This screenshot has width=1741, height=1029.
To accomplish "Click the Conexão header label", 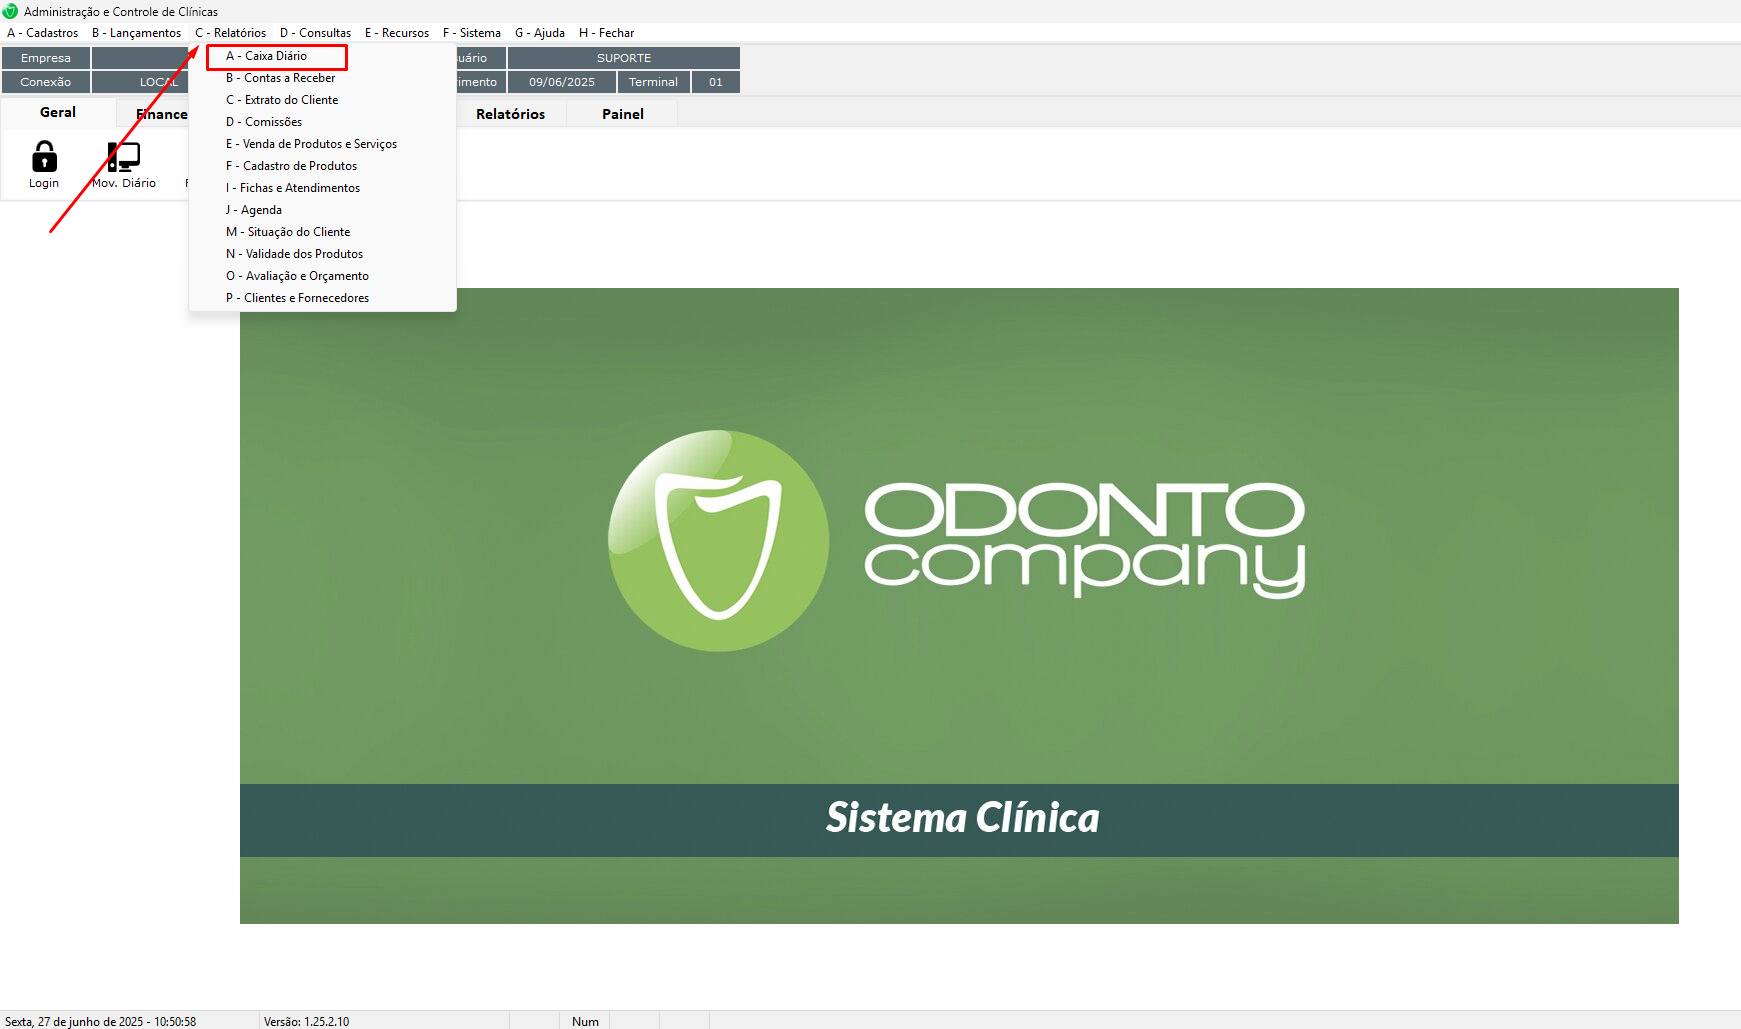I will click(x=46, y=82).
